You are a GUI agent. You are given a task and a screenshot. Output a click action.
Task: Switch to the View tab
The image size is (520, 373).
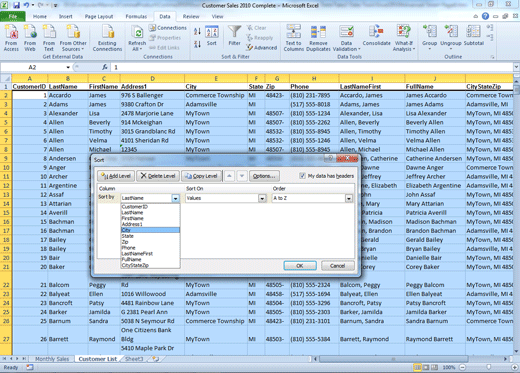[x=218, y=16]
